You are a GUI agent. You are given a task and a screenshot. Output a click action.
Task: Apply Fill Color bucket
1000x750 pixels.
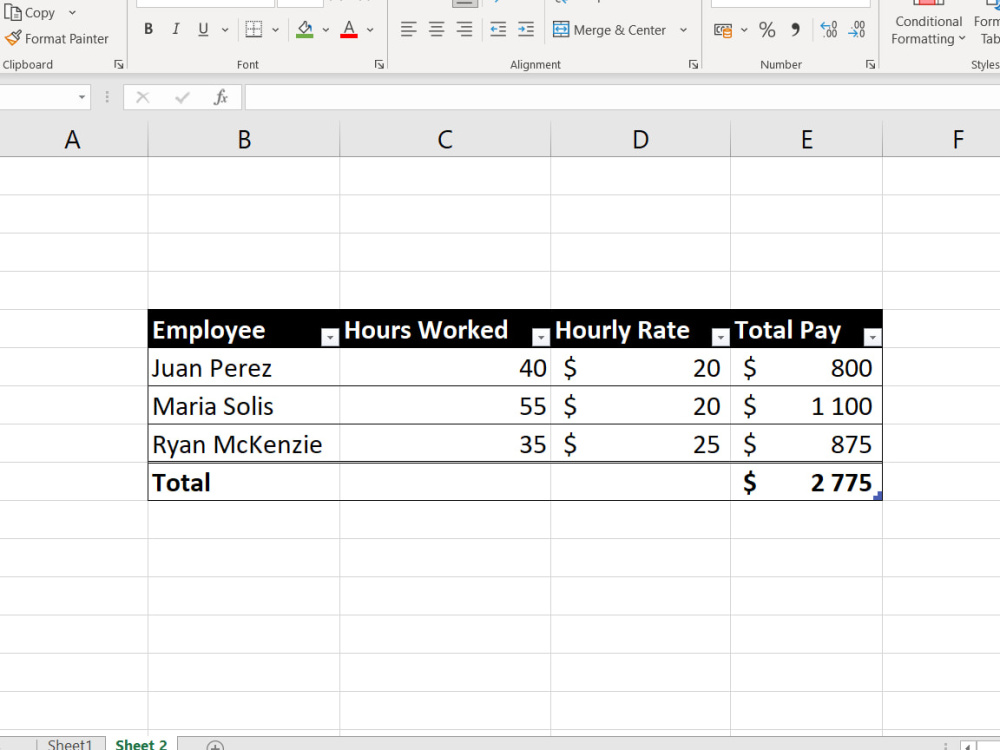coord(305,29)
